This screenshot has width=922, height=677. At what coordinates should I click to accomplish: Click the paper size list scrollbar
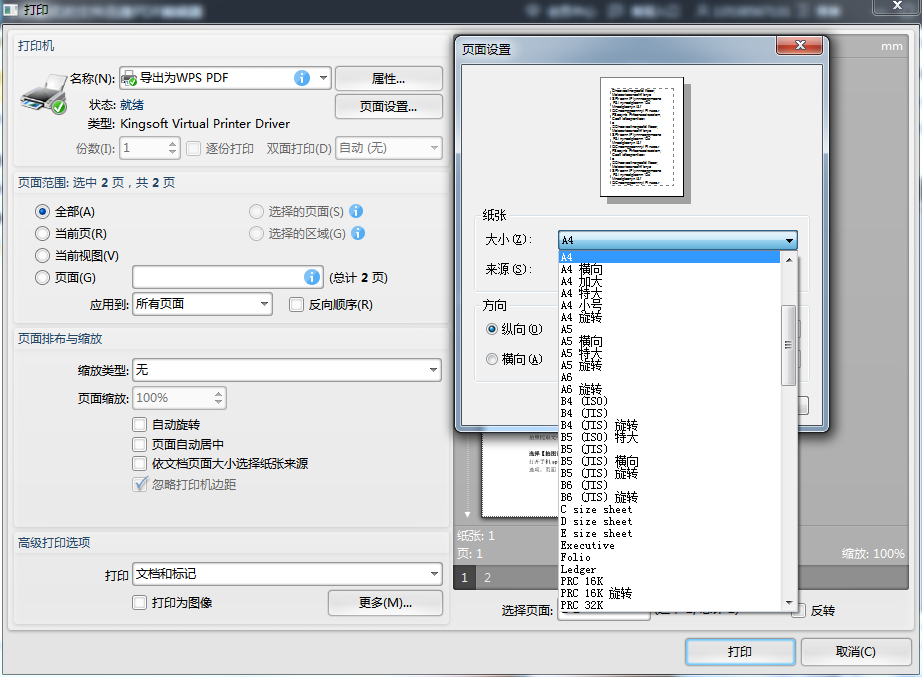[x=789, y=340]
